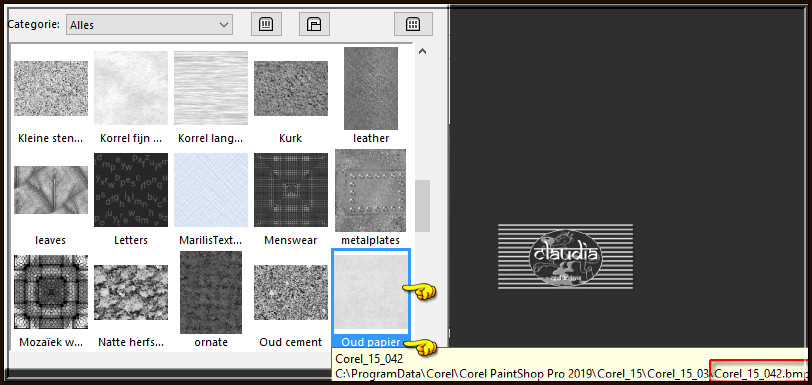
Task: Select the Kurk texture thumbnail
Action: [x=291, y=88]
